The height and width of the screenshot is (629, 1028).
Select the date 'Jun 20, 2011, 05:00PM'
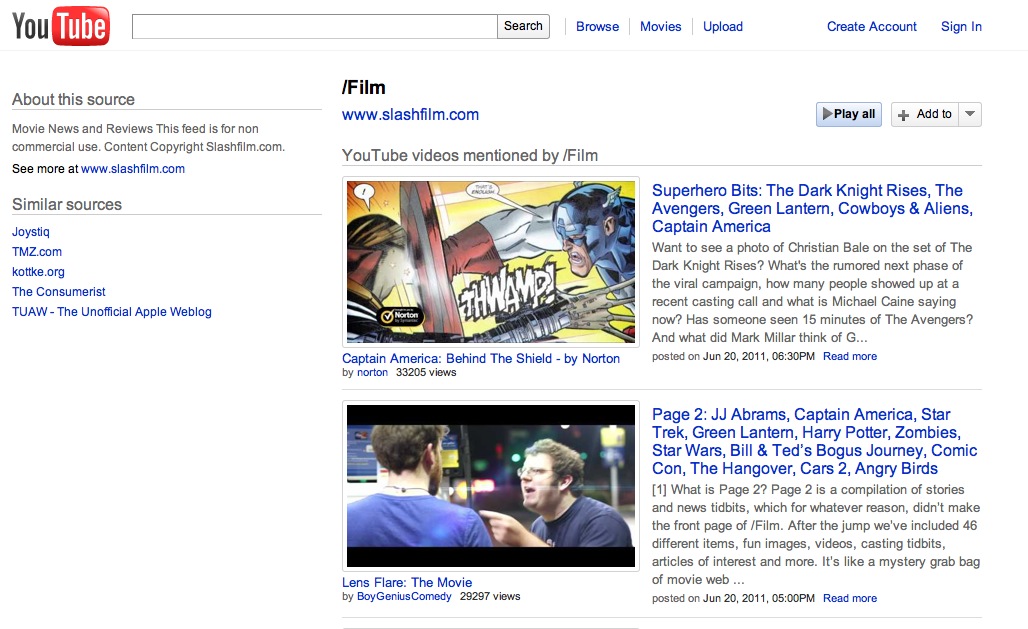759,598
